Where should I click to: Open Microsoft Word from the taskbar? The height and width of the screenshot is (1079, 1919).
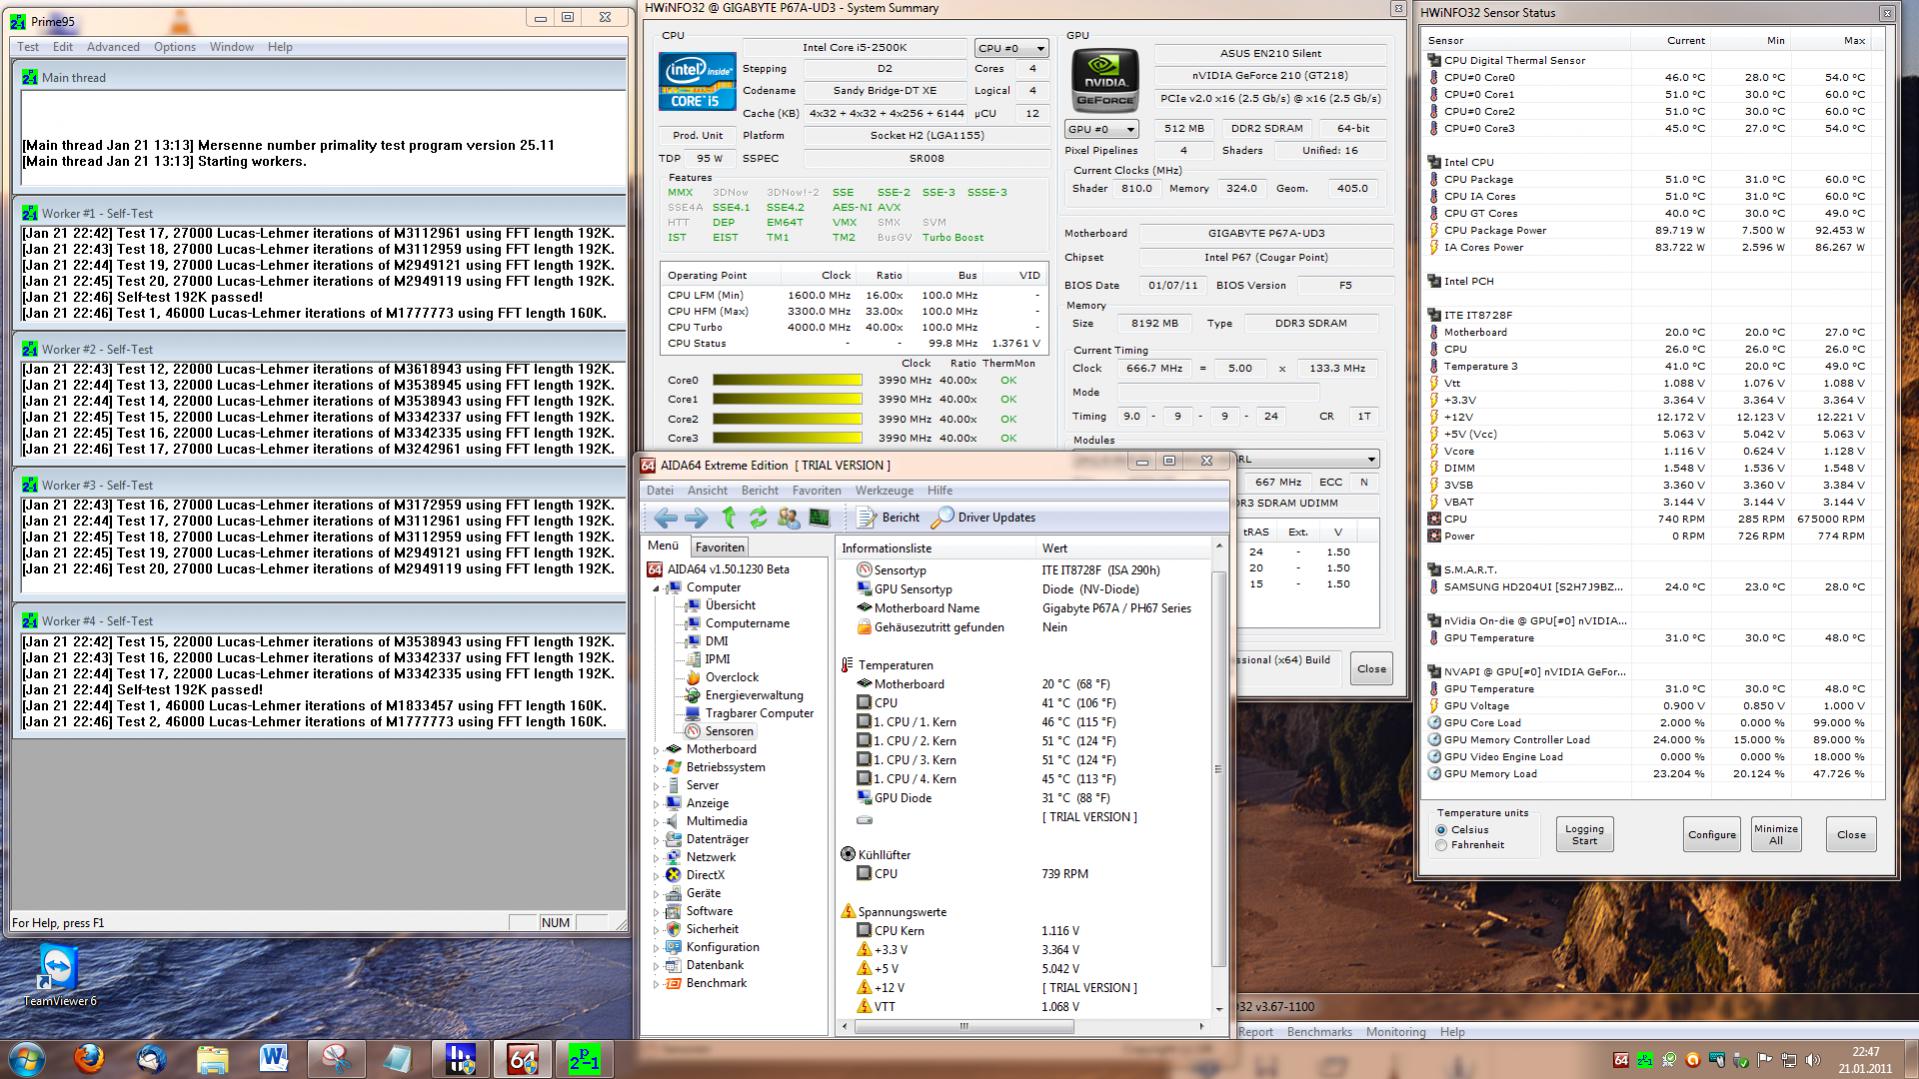click(275, 1059)
